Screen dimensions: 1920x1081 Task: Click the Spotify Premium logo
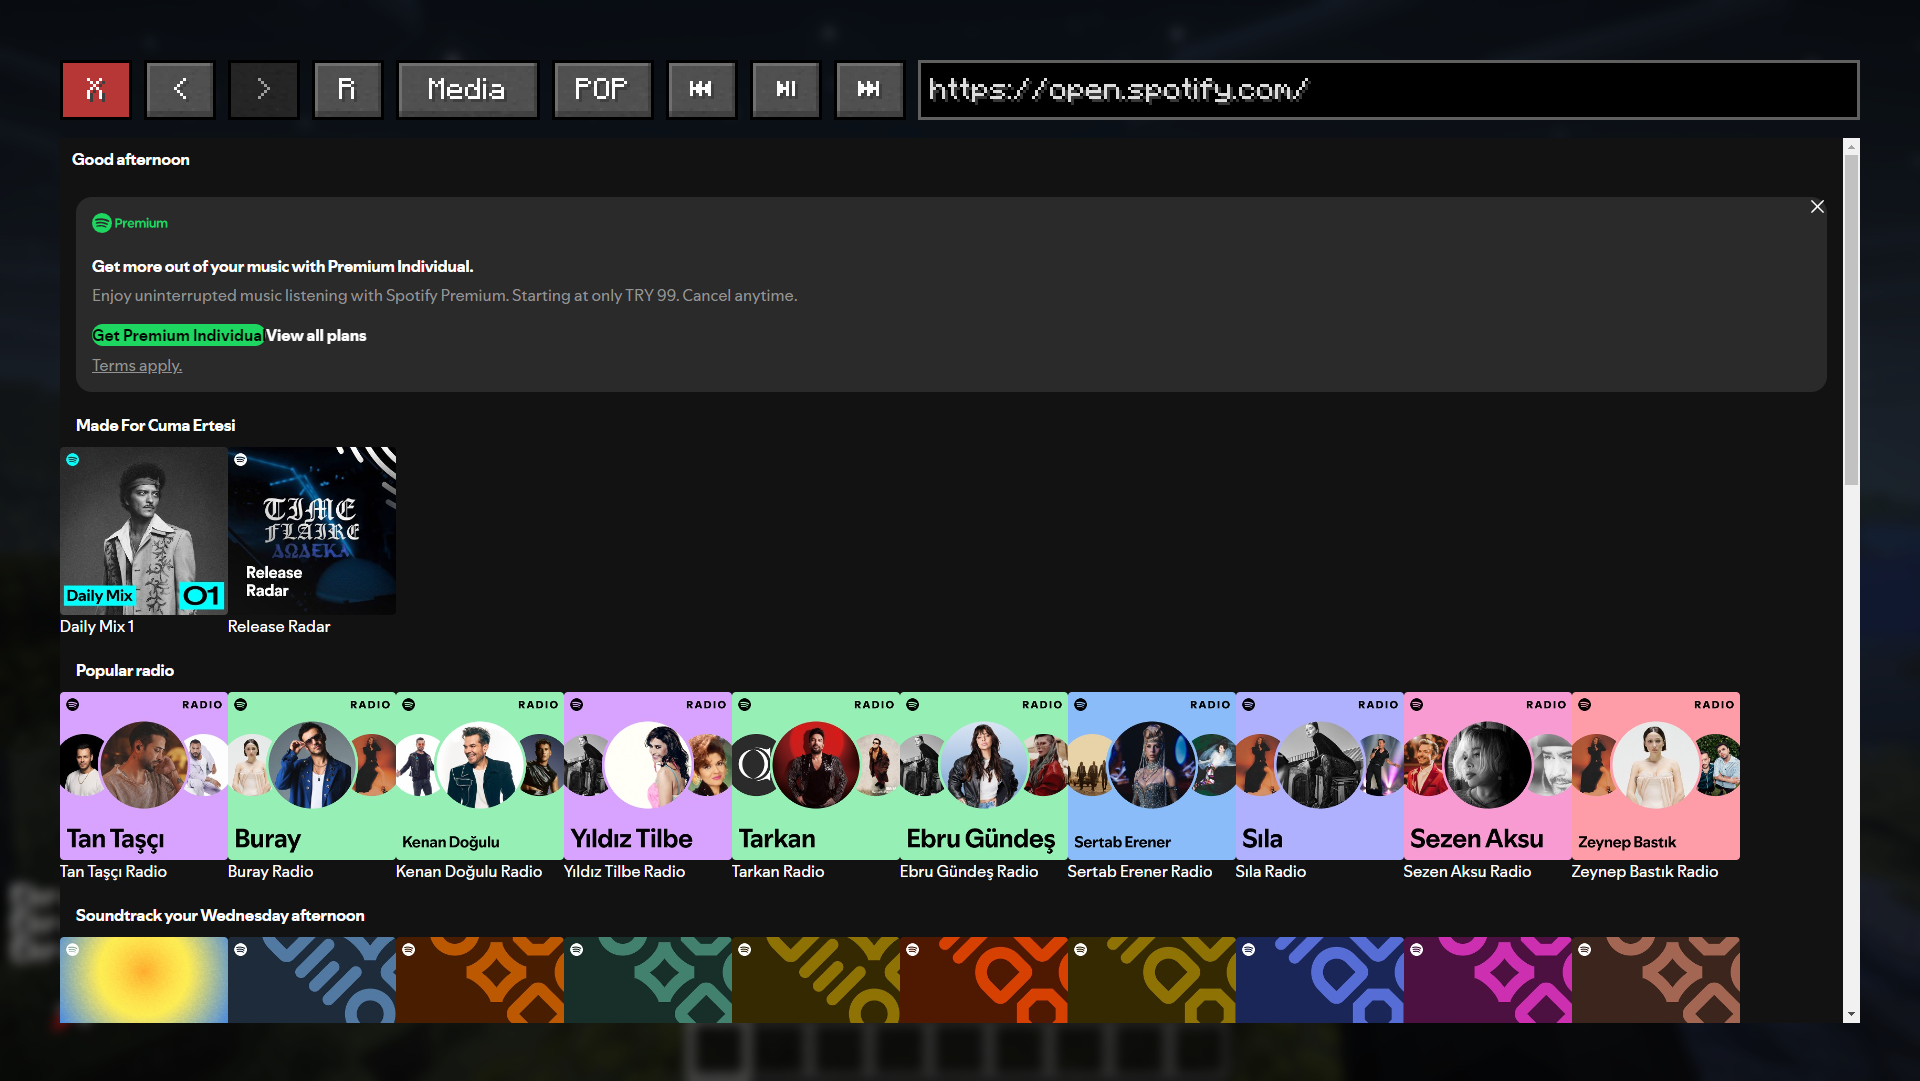coord(130,223)
